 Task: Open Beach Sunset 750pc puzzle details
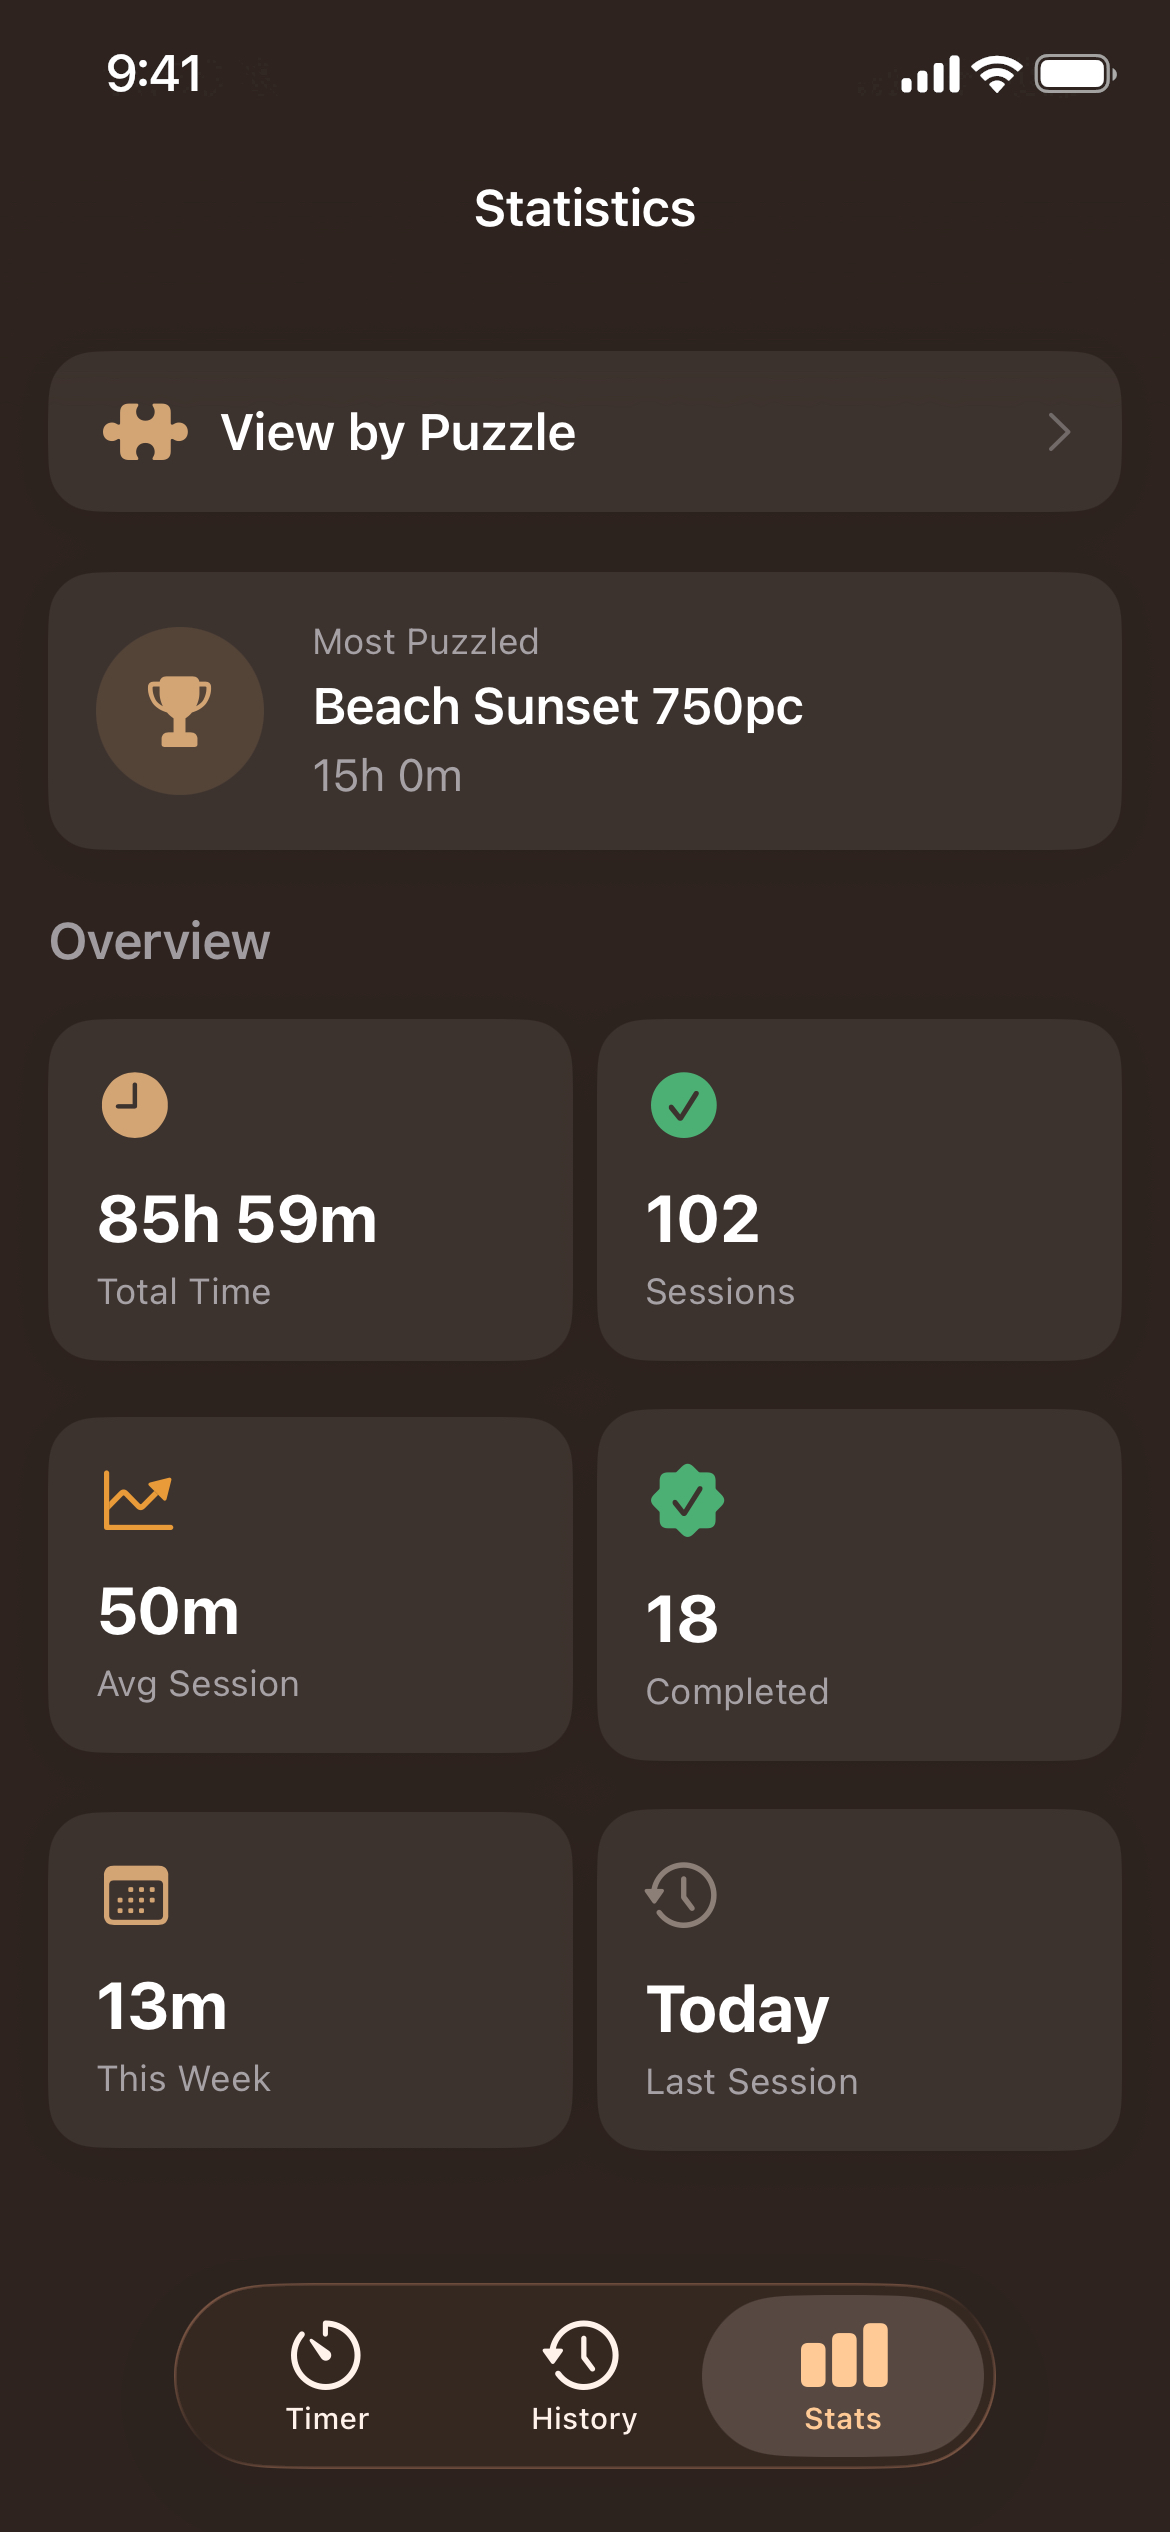click(558, 707)
